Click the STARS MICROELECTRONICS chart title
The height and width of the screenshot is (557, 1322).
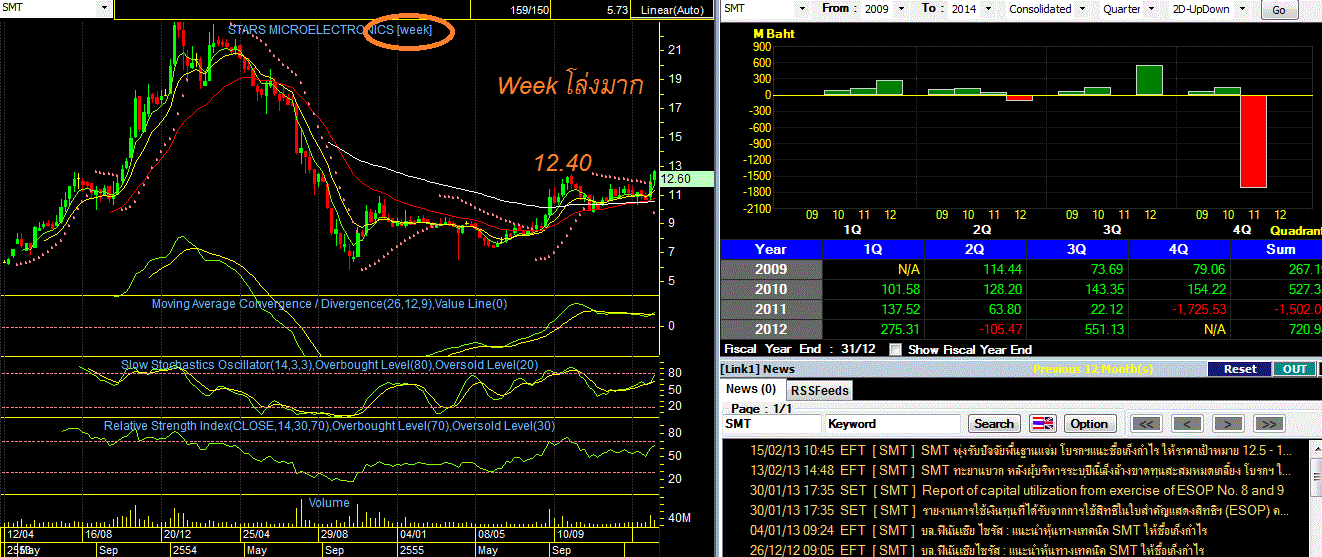pyautogui.click(x=330, y=29)
